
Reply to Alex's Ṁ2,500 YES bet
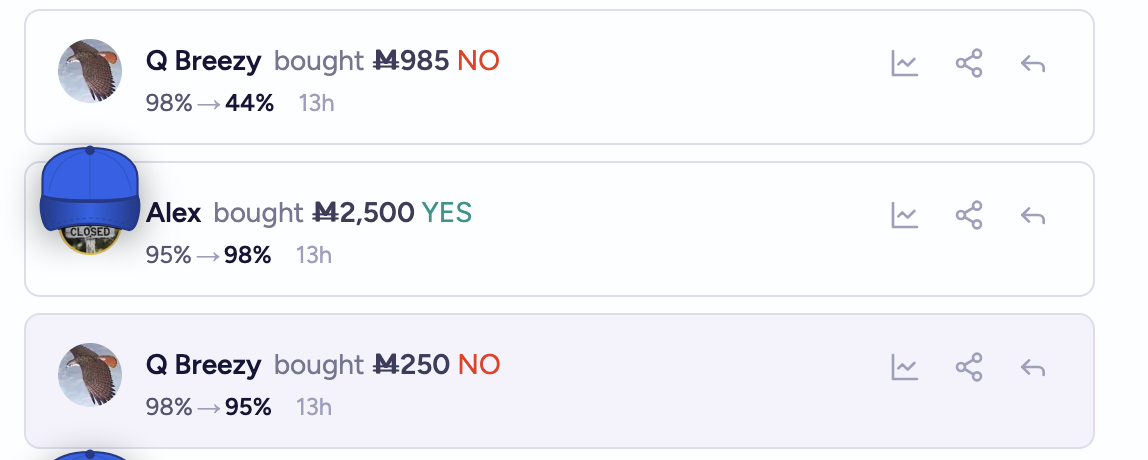click(1032, 216)
